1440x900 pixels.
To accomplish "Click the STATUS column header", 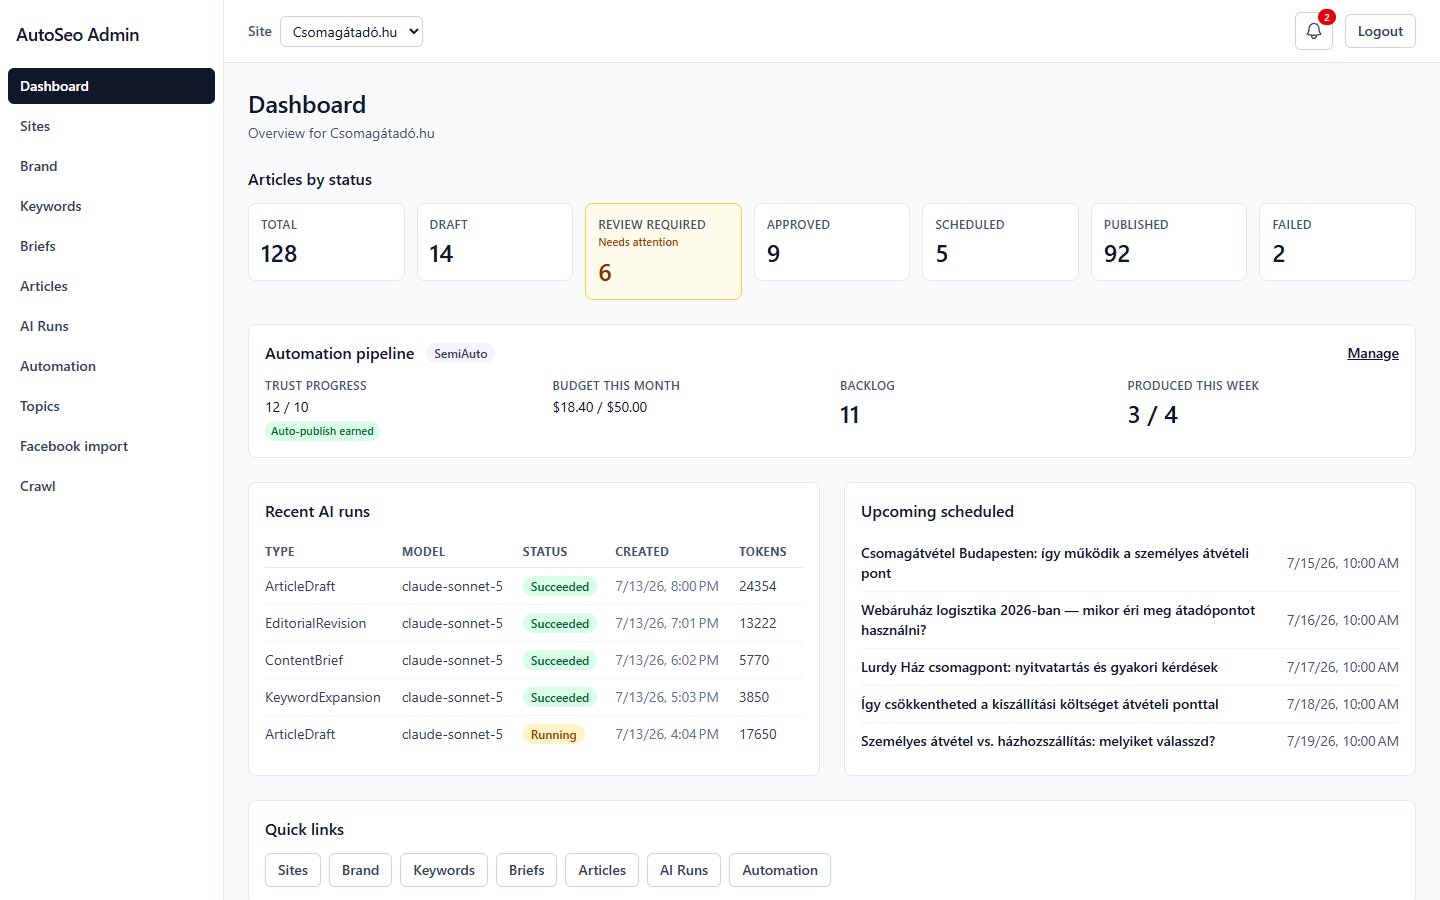I will (545, 552).
